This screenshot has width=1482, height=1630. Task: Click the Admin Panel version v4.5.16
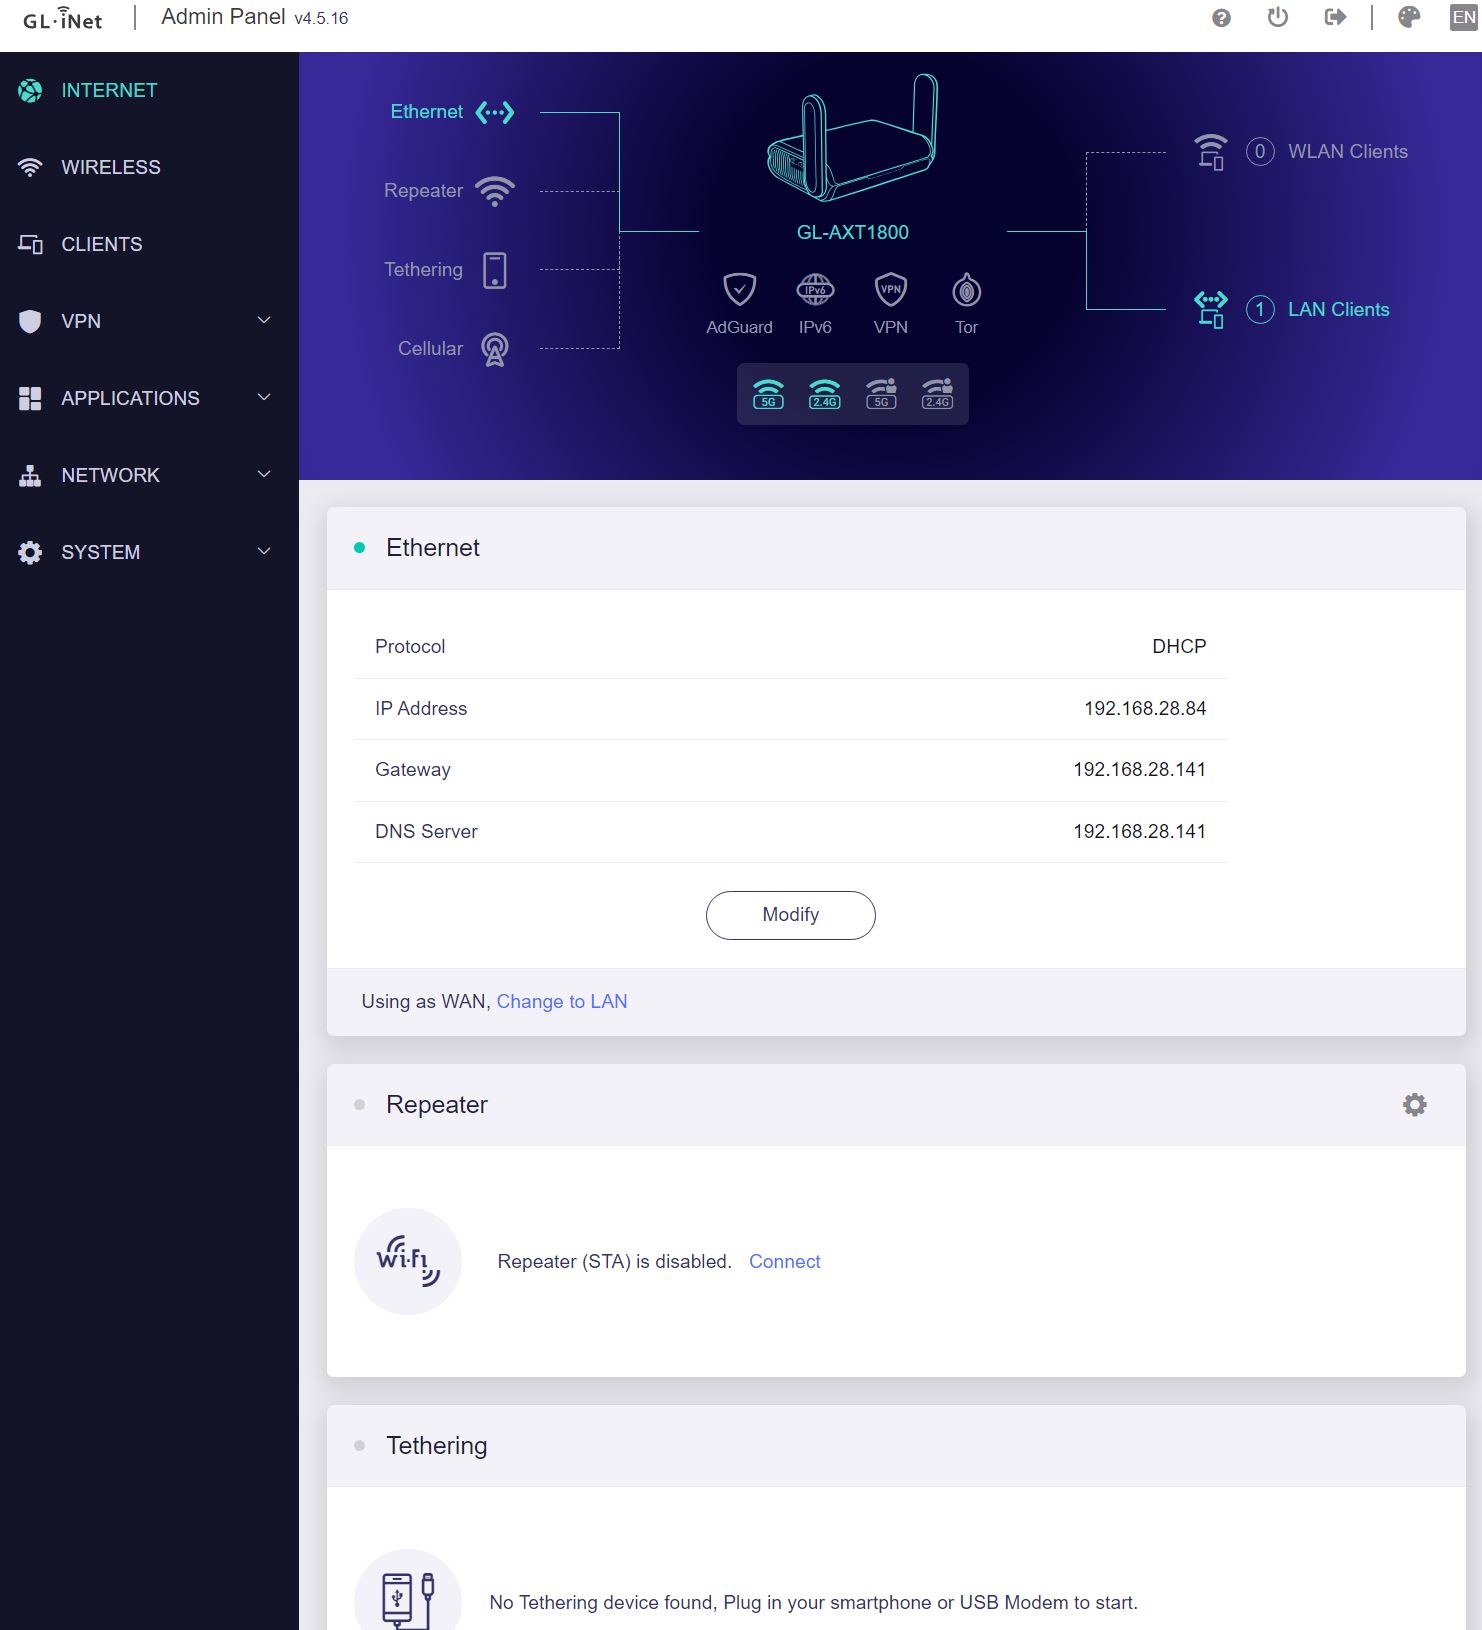coord(321,19)
